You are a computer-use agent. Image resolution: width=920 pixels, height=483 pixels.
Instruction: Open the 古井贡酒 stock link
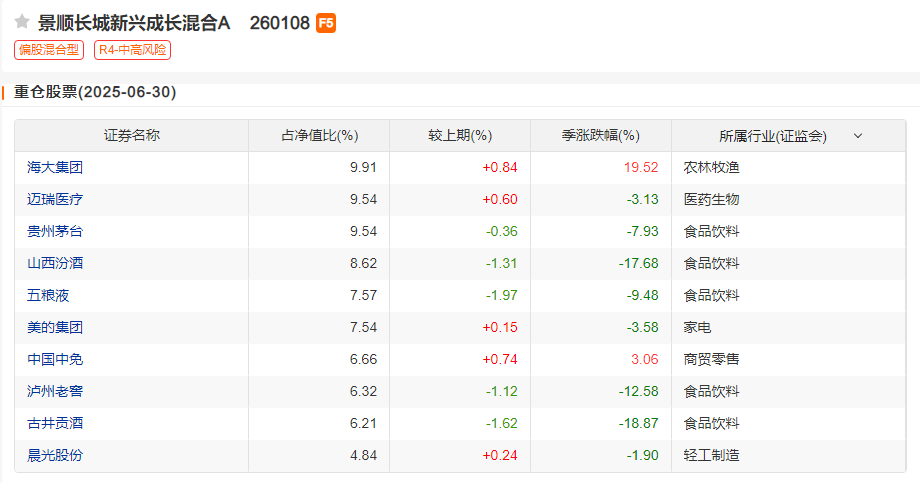(55, 423)
